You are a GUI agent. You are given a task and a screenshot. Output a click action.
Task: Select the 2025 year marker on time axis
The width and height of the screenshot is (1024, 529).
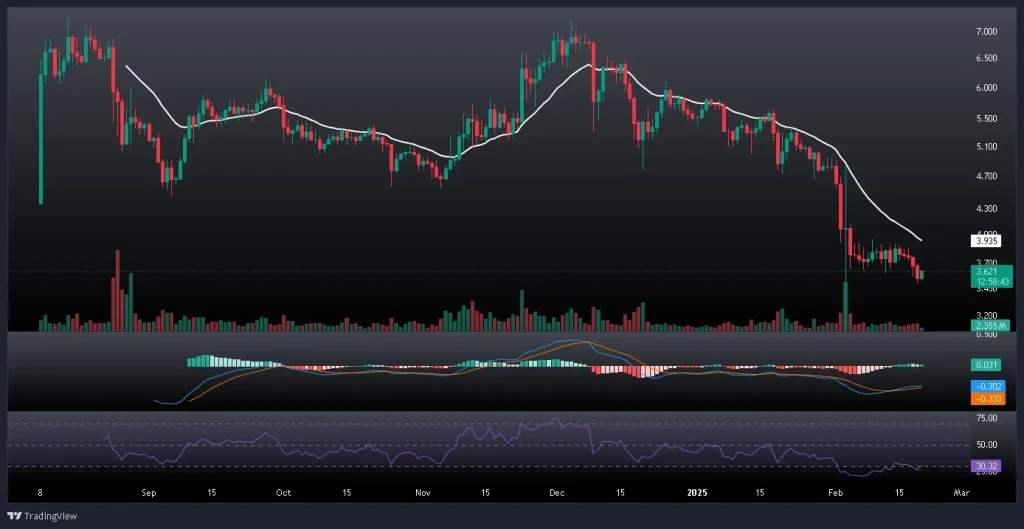[697, 493]
